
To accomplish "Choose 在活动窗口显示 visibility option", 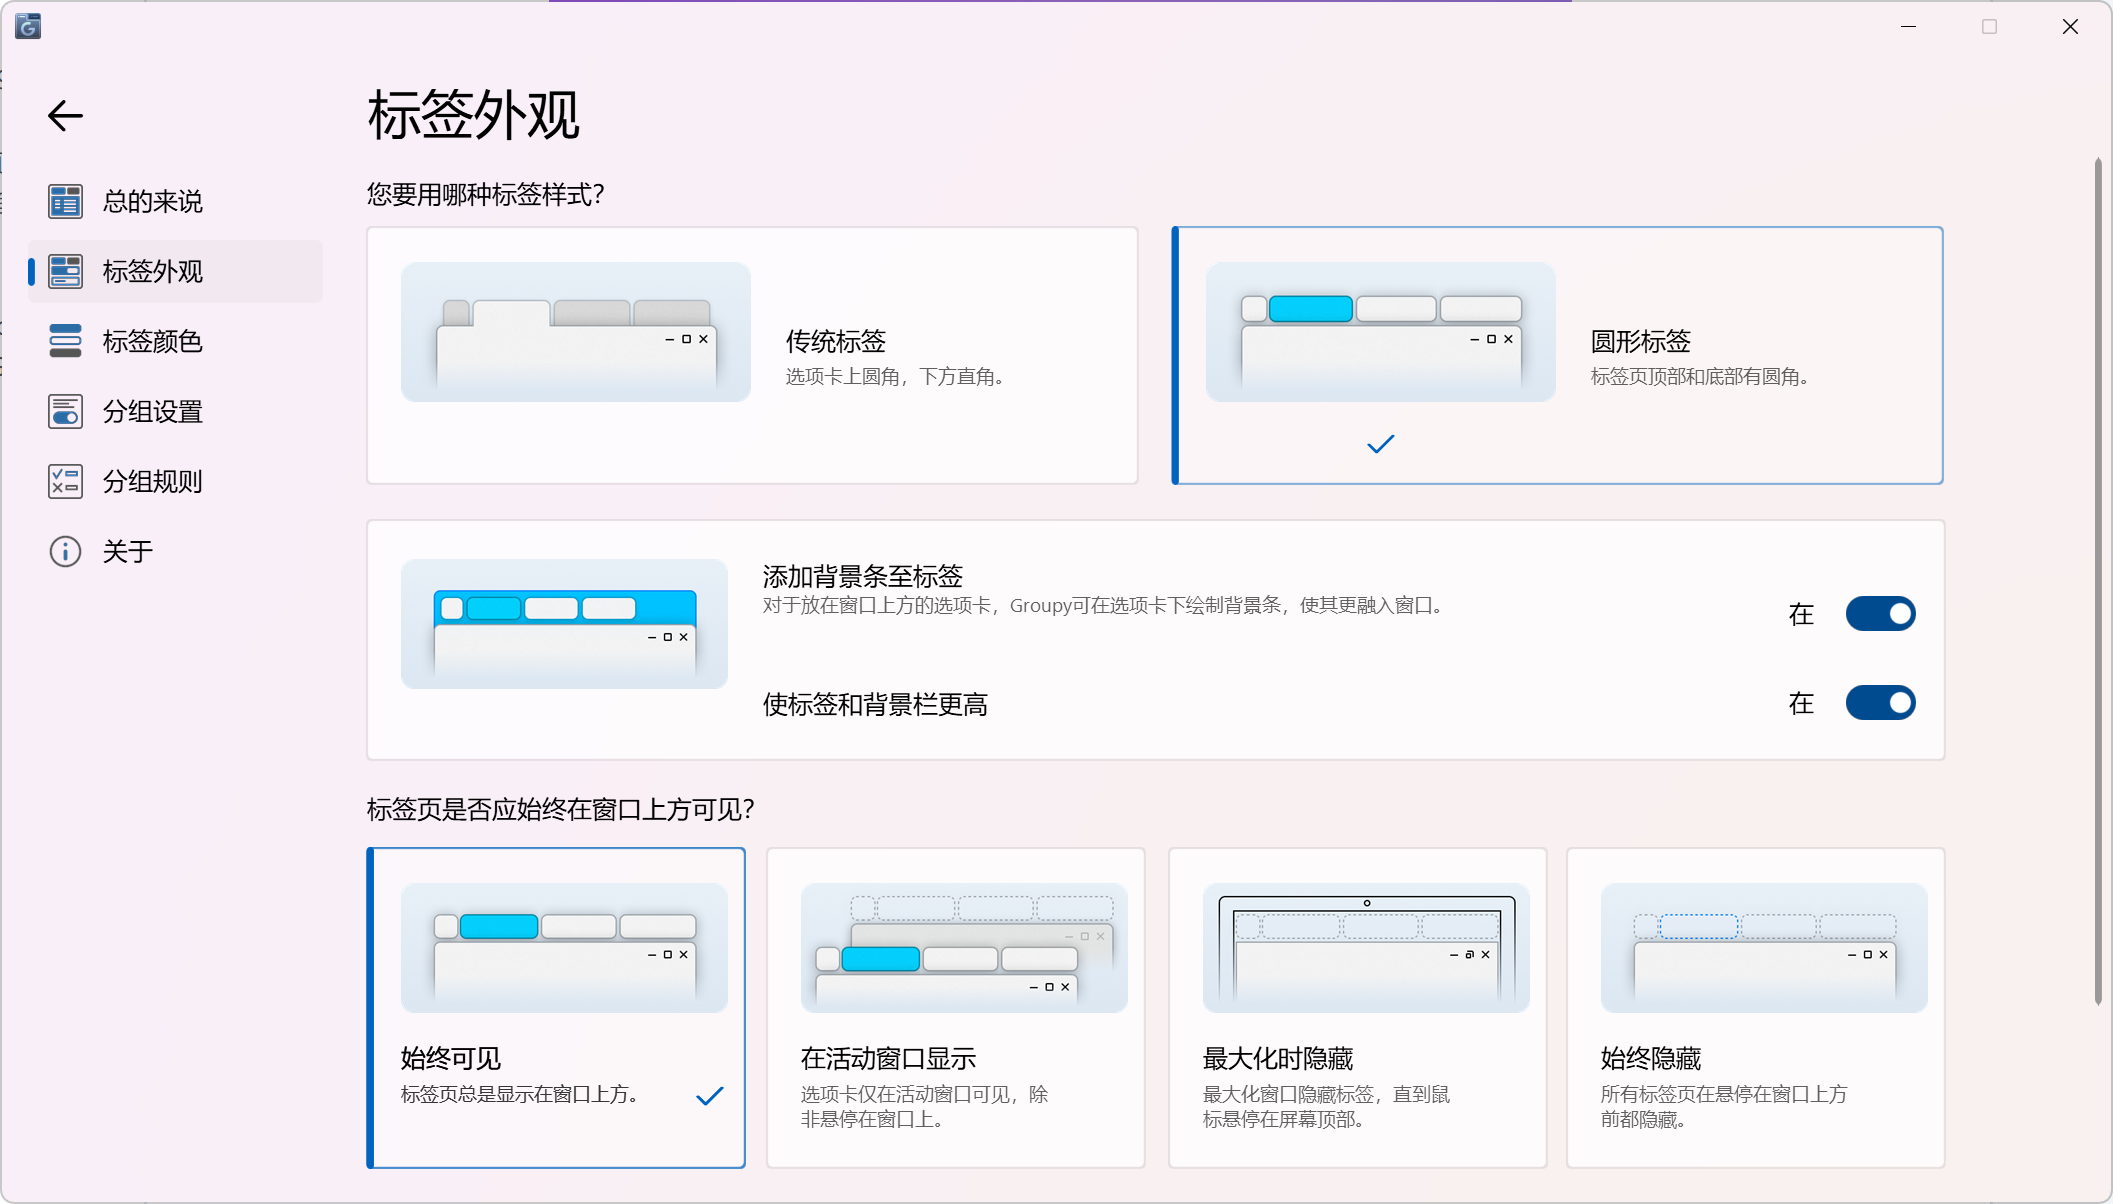I will pyautogui.click(x=955, y=1007).
